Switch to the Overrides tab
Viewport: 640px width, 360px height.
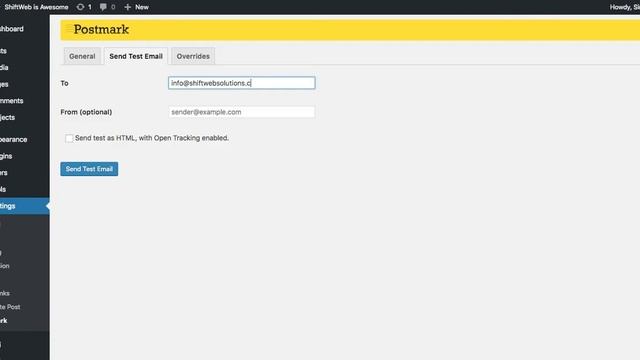(x=193, y=56)
